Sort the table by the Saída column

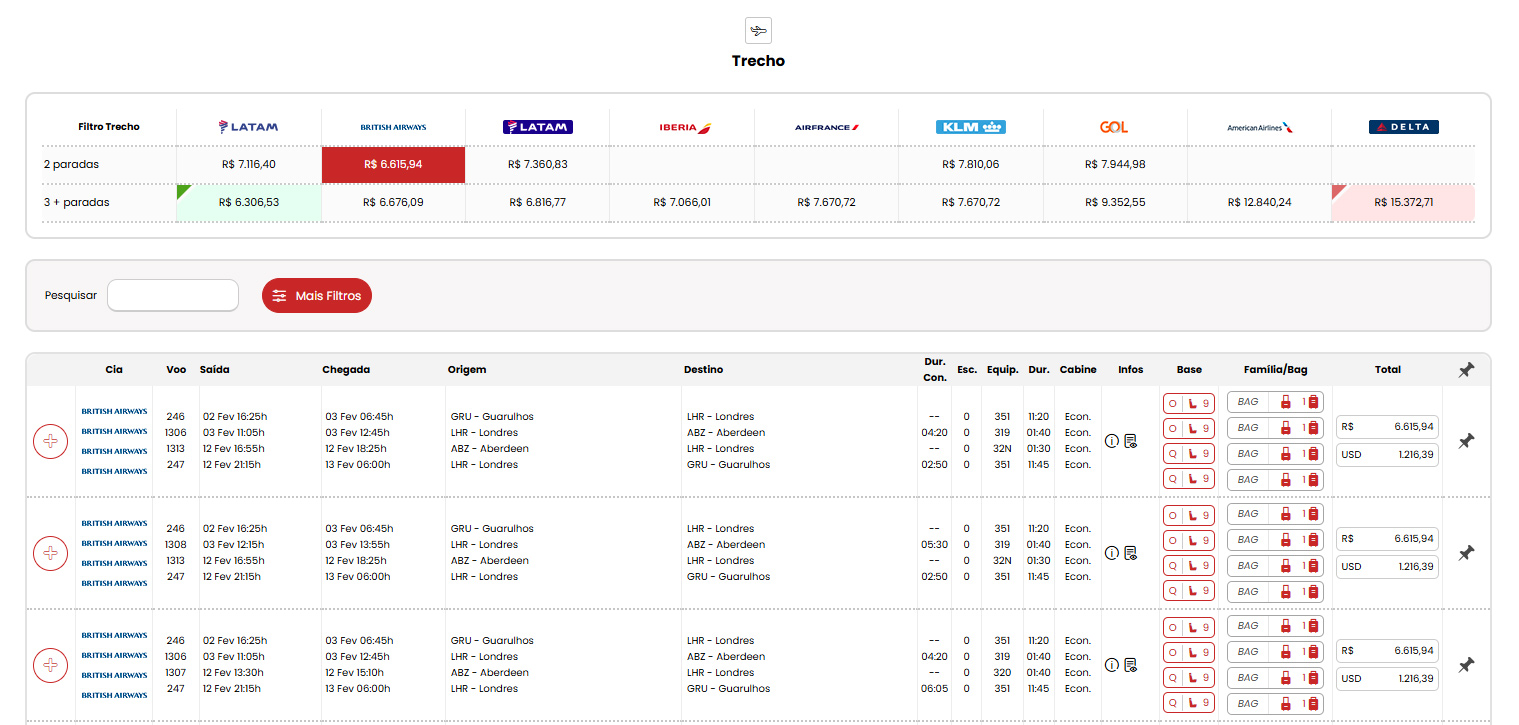coord(214,370)
